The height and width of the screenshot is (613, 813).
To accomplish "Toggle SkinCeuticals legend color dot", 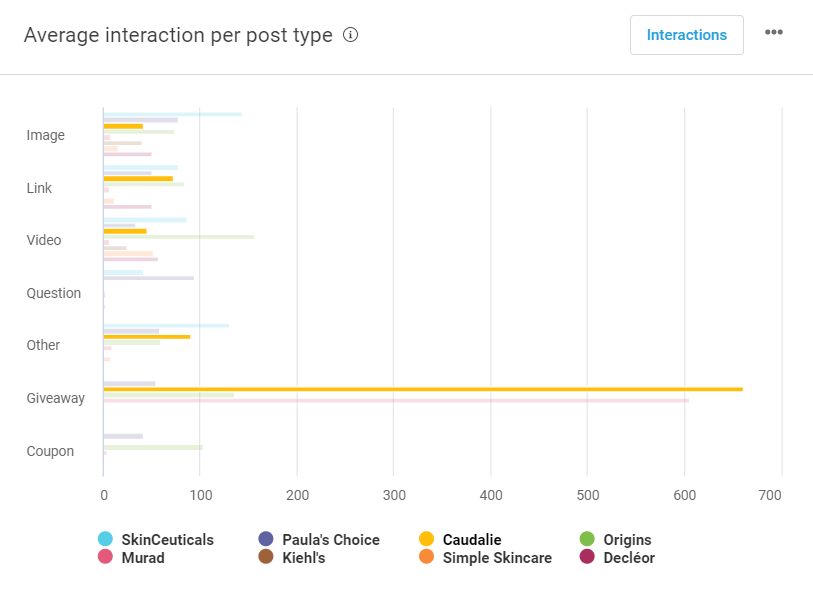I will [105, 540].
